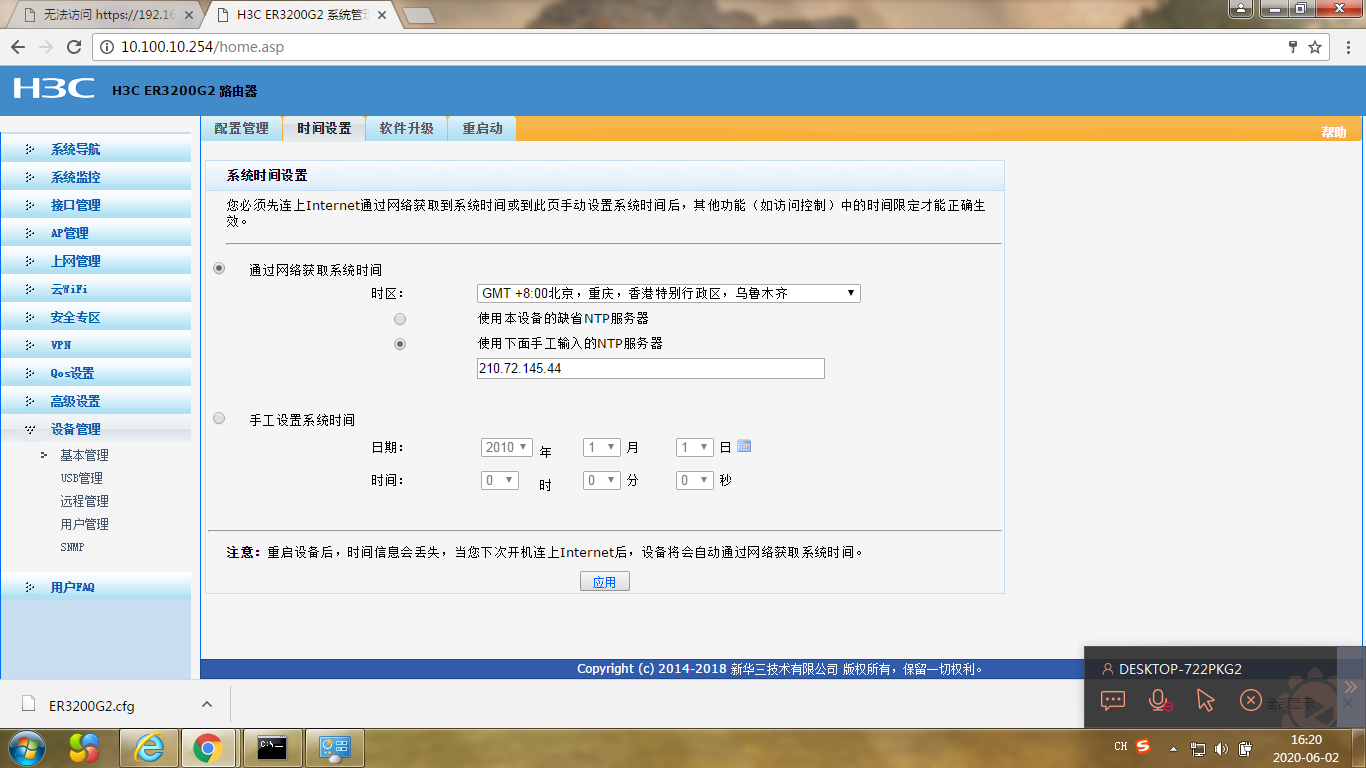Select 使用下面手工输入的NTP服务器 radio option
The height and width of the screenshot is (768, 1366).
[400, 344]
